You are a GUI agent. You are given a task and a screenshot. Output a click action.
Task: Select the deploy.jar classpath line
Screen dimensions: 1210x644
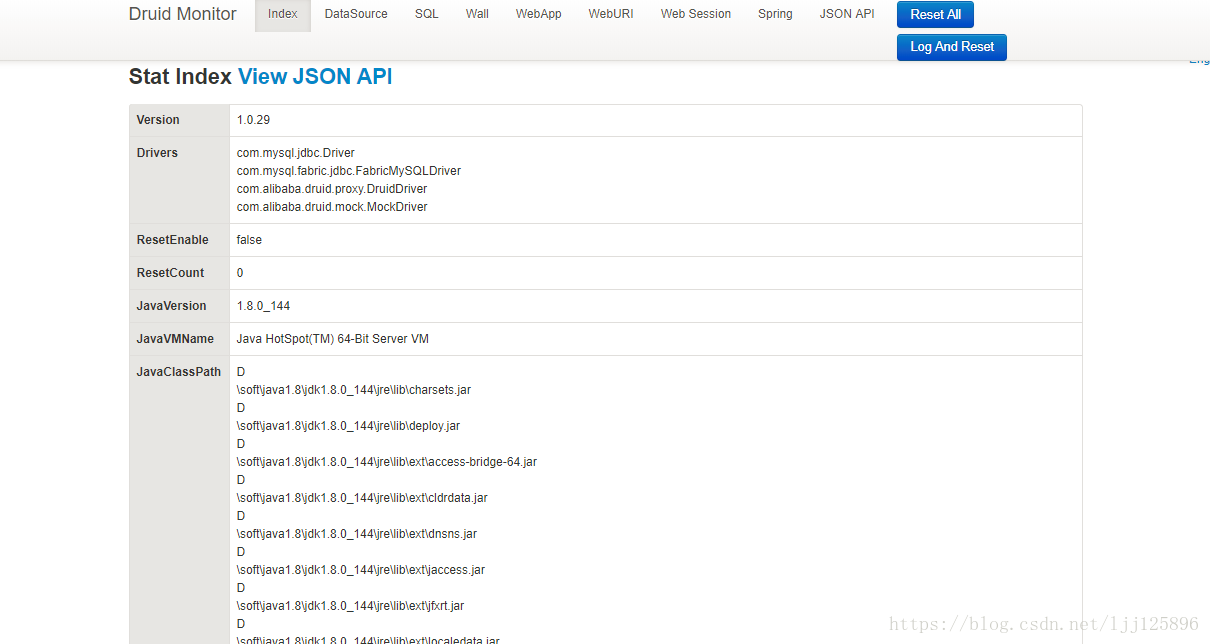(x=348, y=426)
